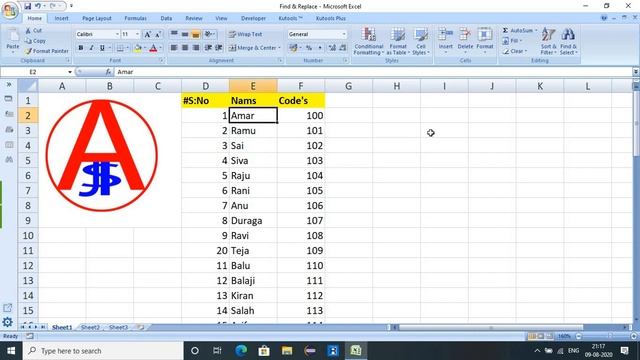Click inside the formula bar showing Amar
Image resolution: width=640 pixels, height=360 pixels.
[x=373, y=72]
